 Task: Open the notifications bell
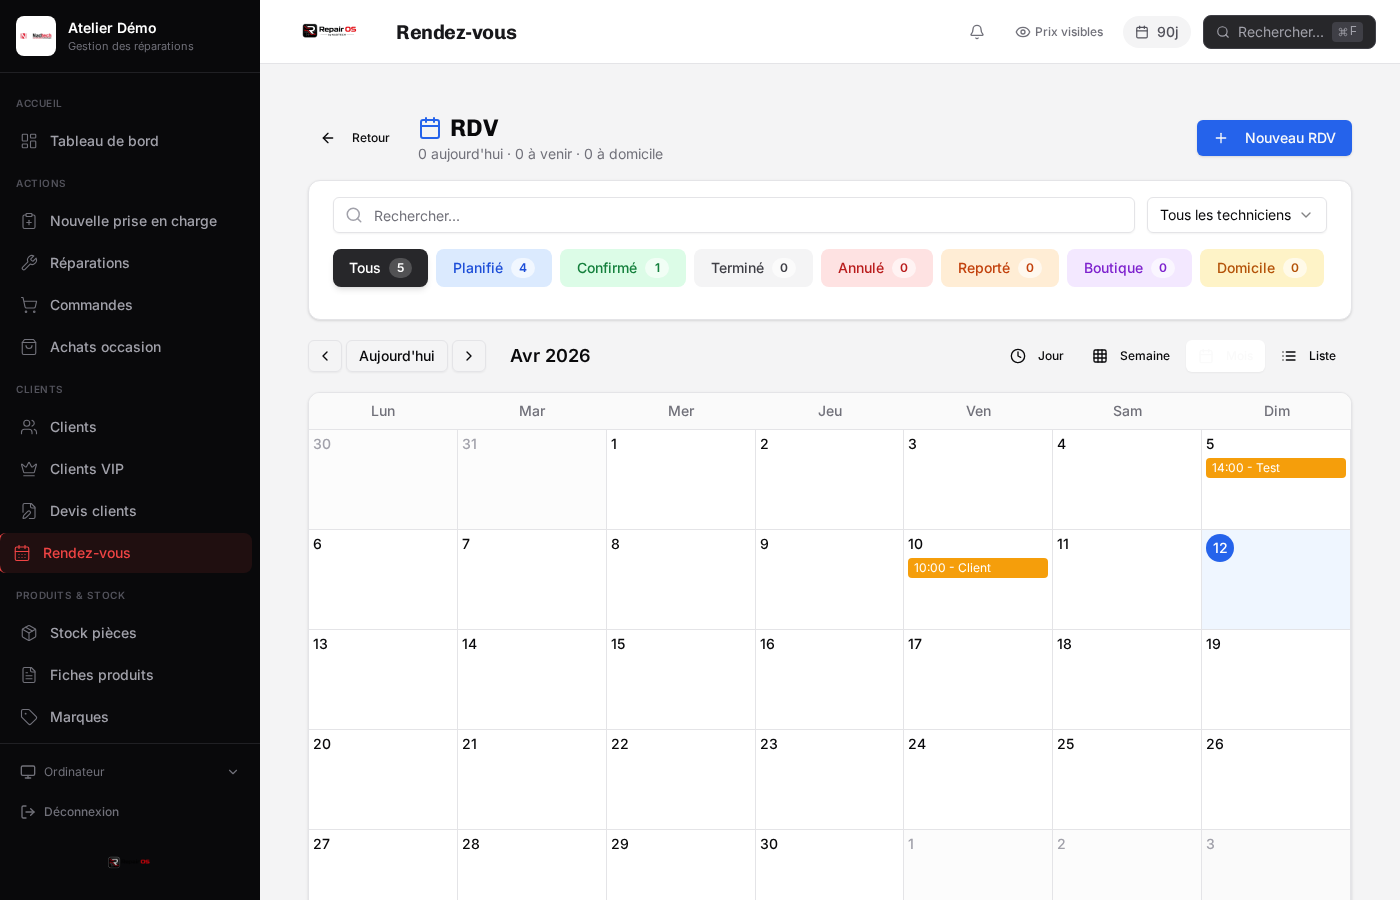[x=977, y=32]
